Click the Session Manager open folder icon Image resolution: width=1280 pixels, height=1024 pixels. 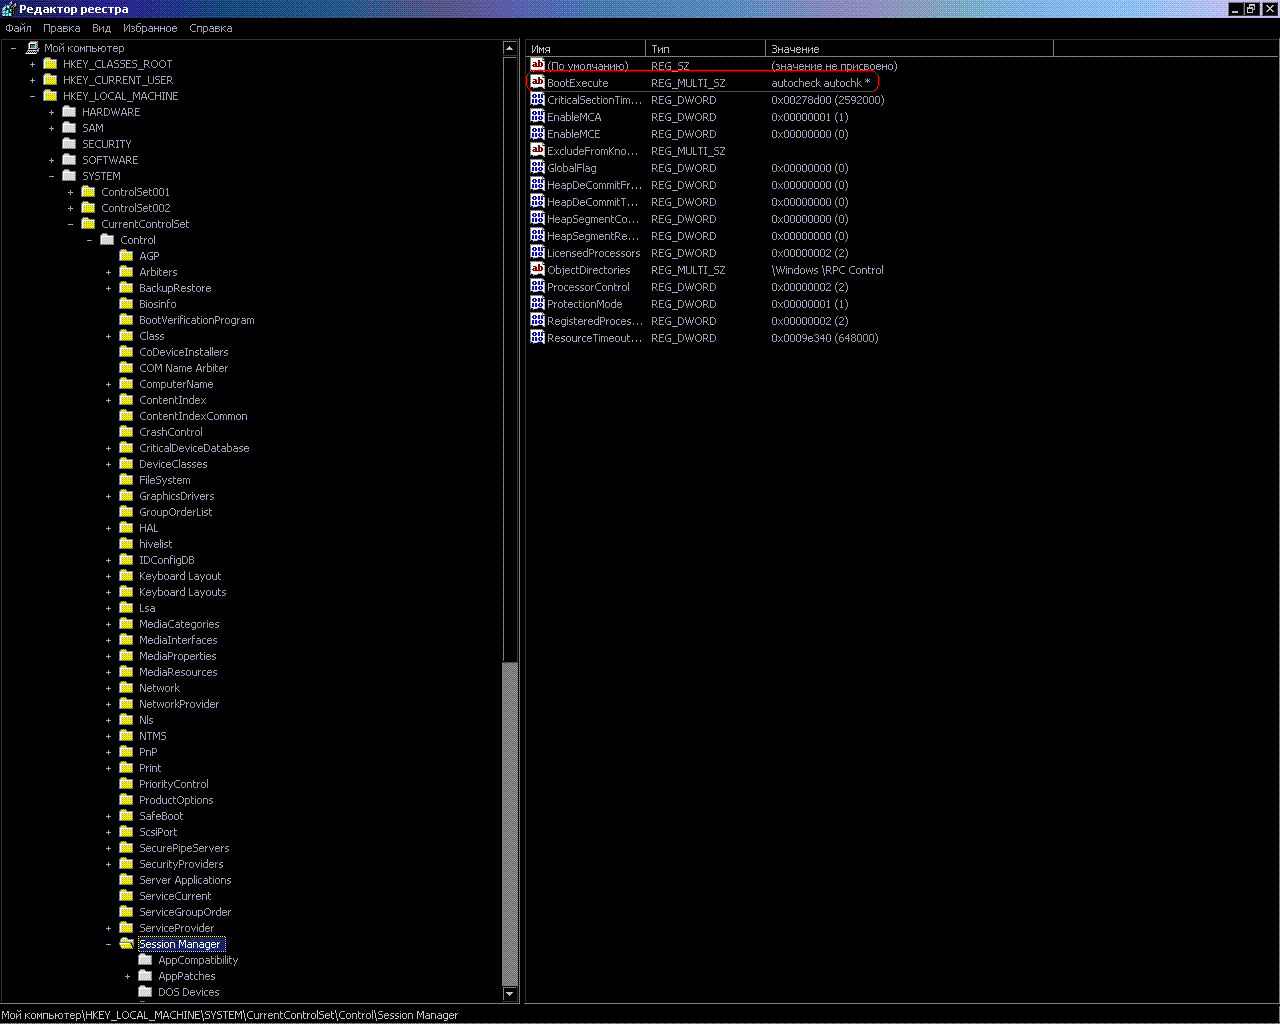(126, 944)
